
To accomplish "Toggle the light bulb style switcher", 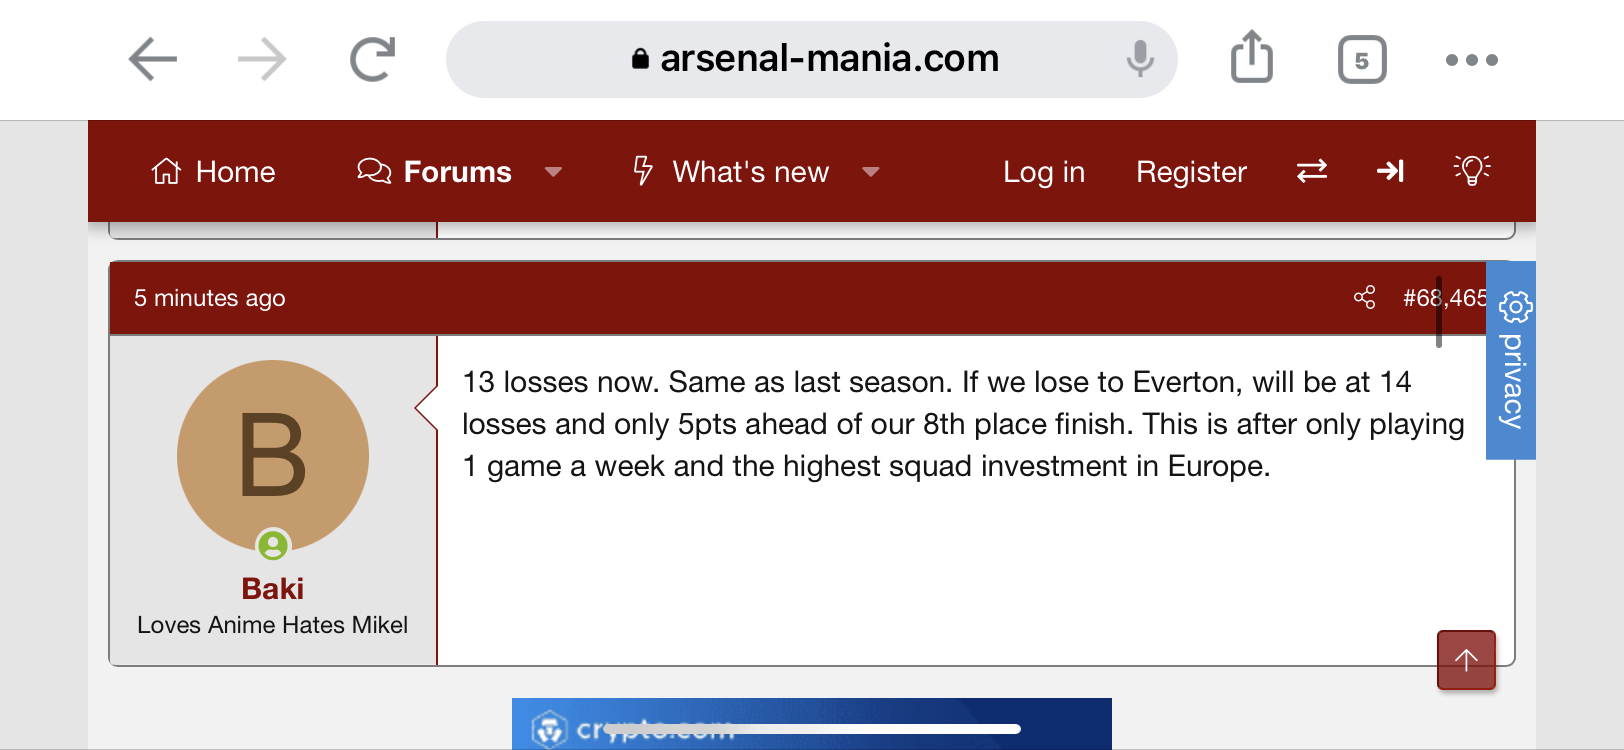I will pos(1472,170).
